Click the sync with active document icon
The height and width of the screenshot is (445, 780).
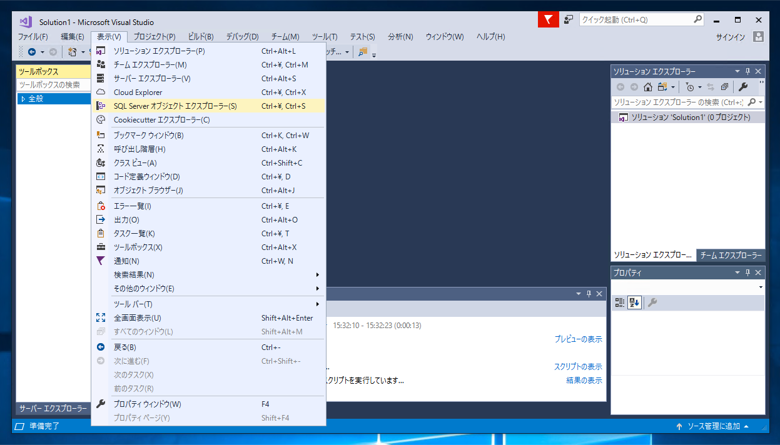coord(710,87)
